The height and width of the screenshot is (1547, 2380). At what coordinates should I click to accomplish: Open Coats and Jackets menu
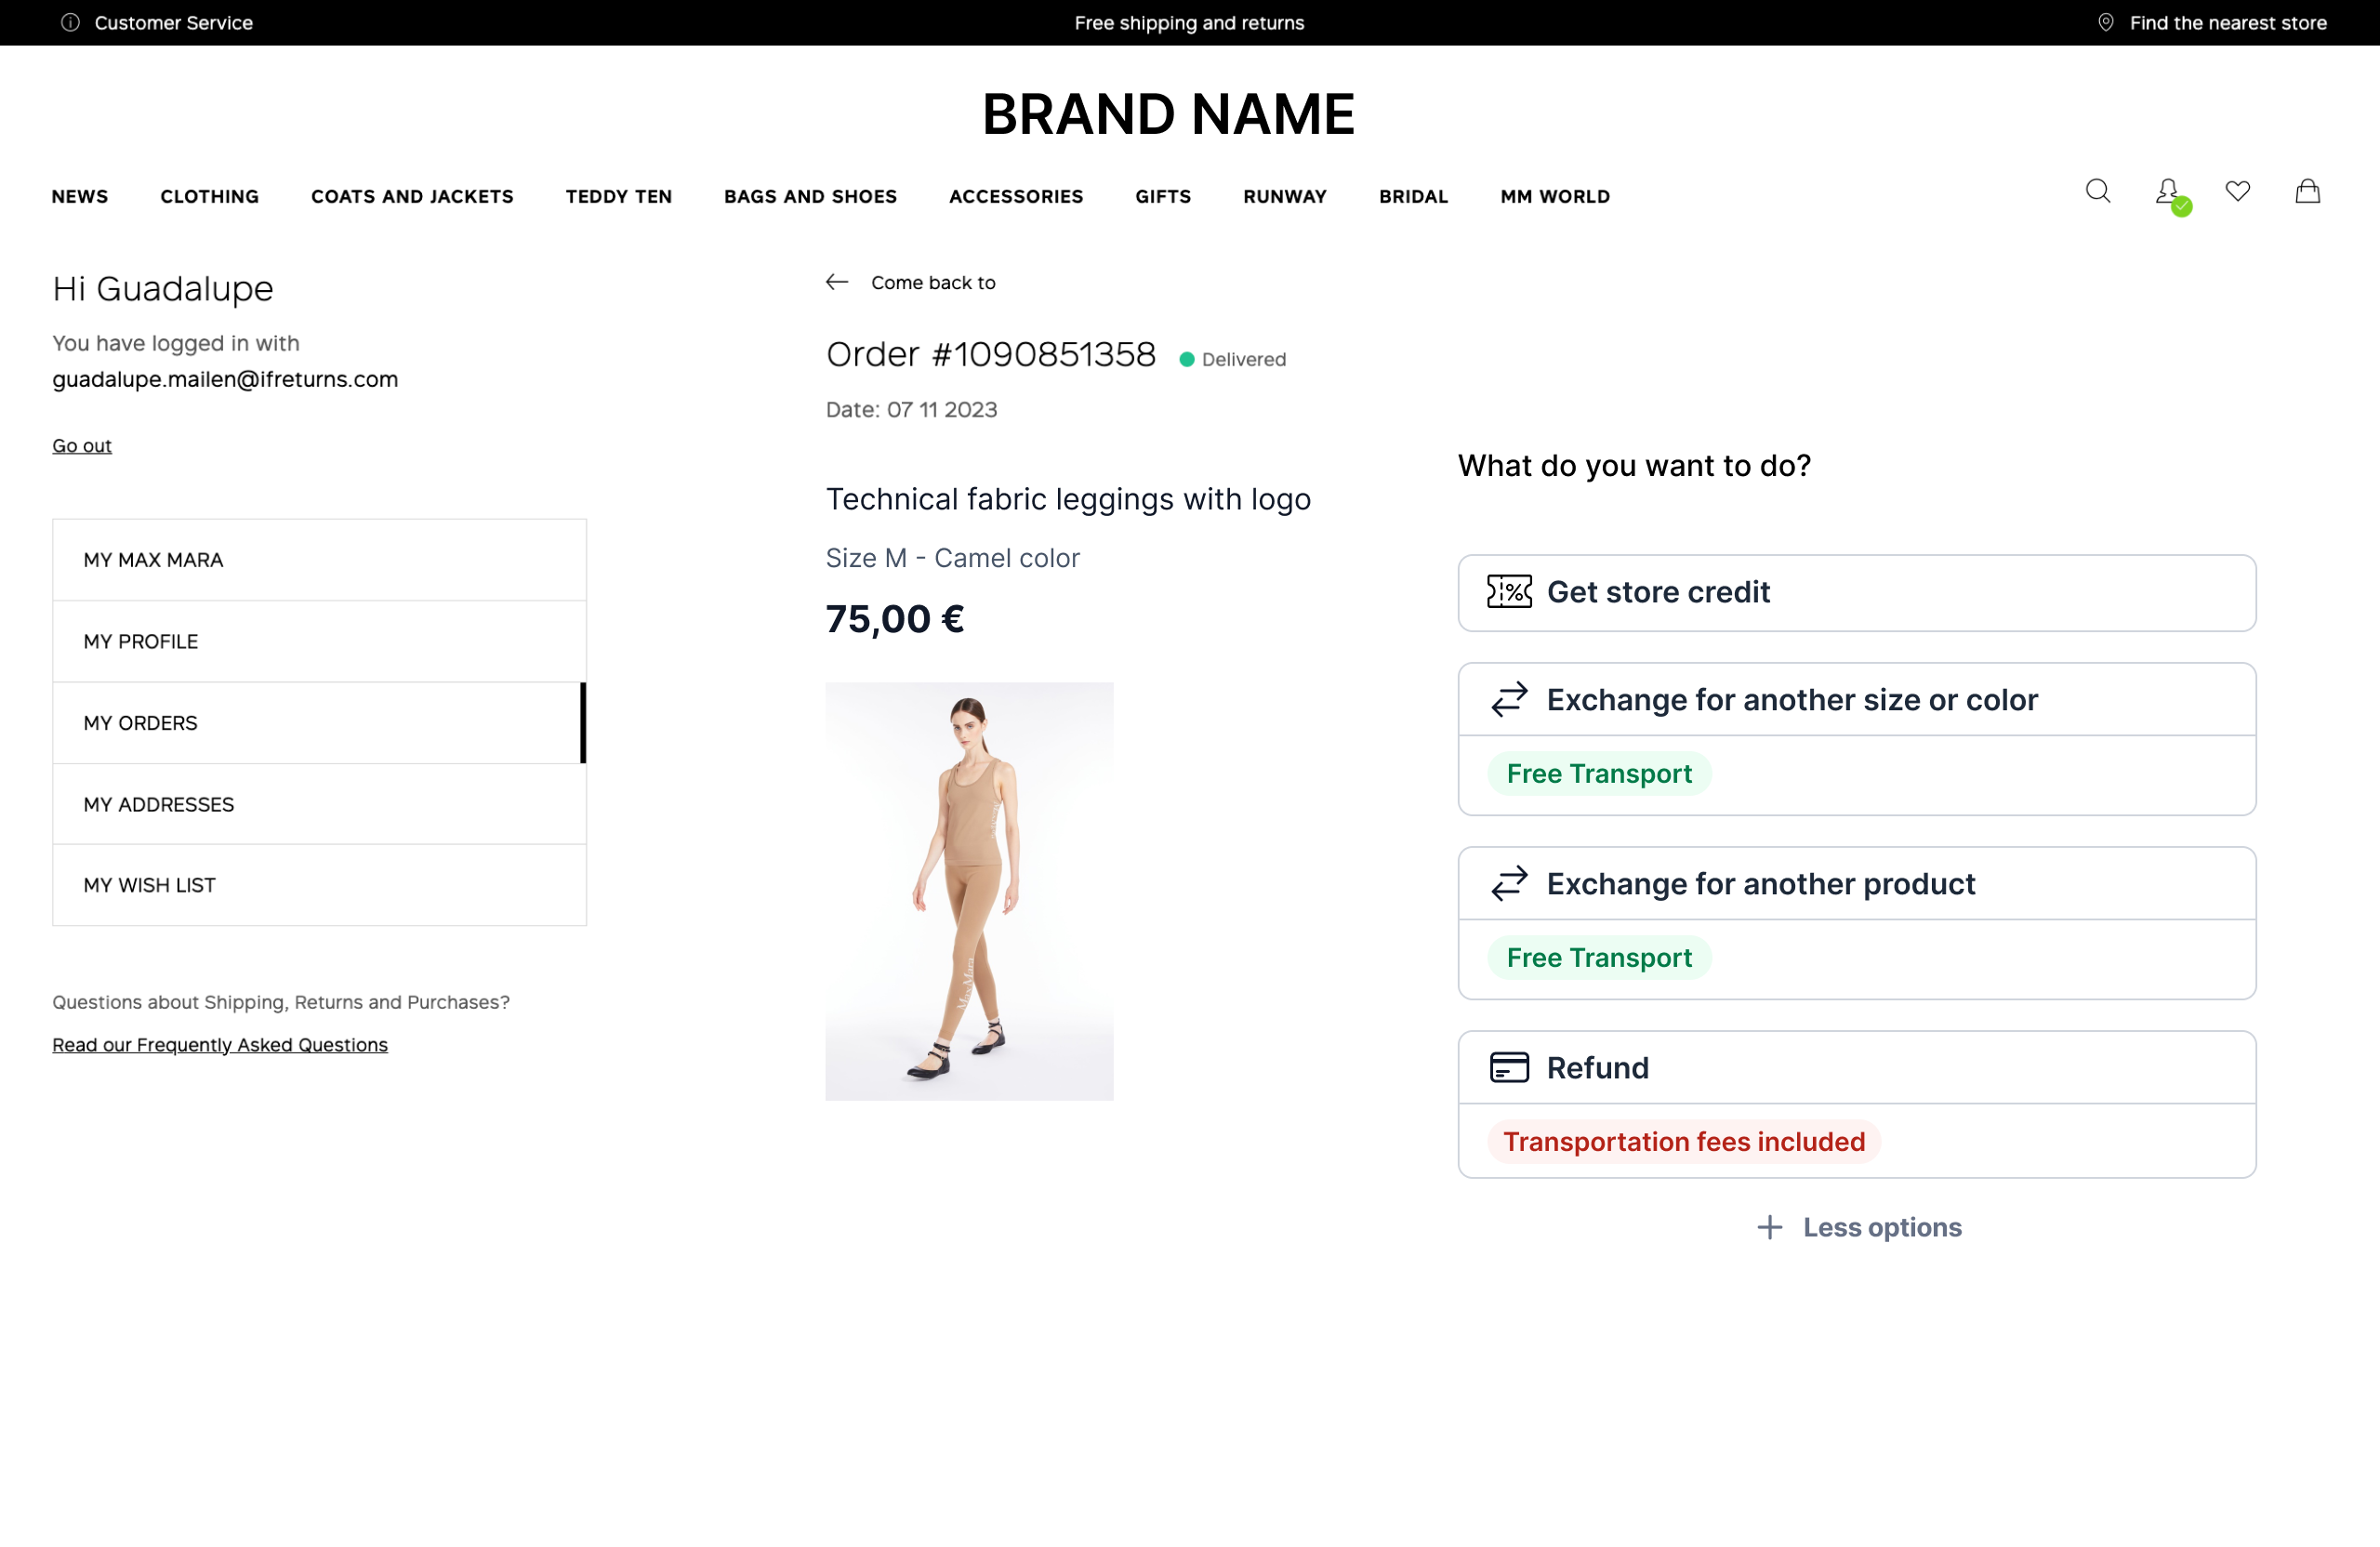tap(412, 196)
